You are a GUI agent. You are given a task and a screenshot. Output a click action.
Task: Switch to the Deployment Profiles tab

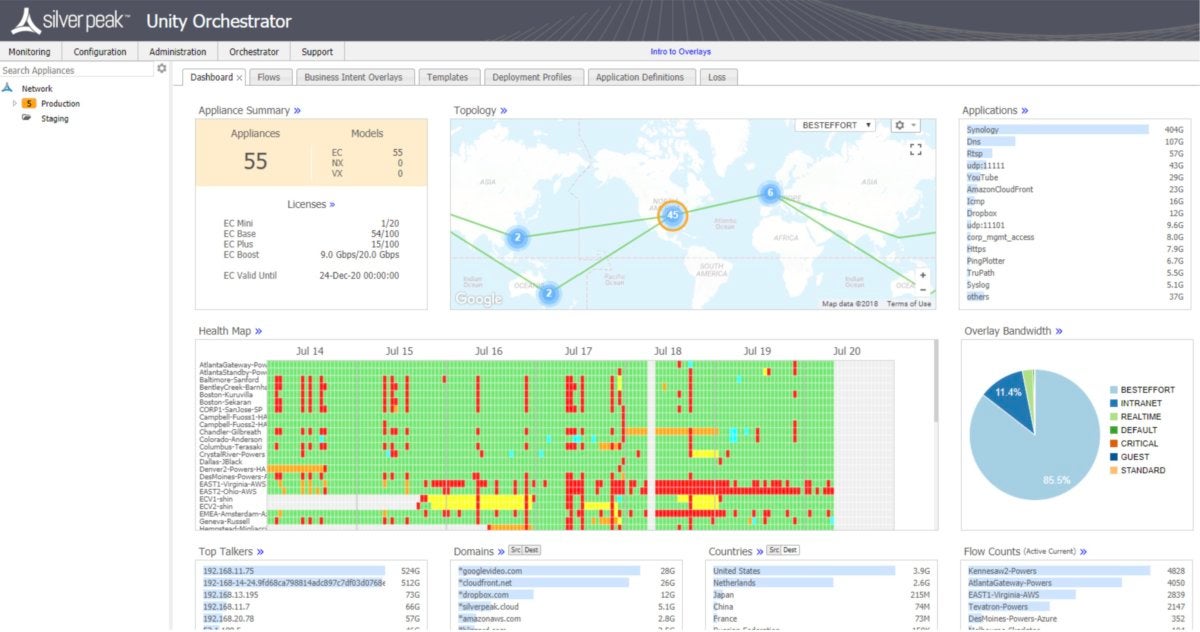point(532,77)
